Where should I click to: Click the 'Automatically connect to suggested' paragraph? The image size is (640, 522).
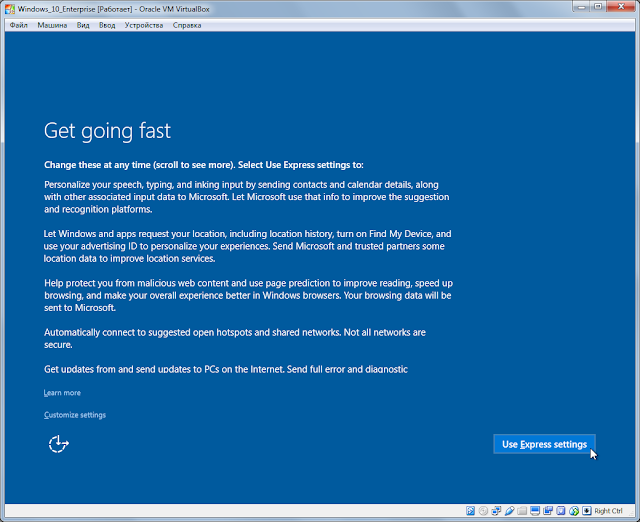(x=235, y=338)
